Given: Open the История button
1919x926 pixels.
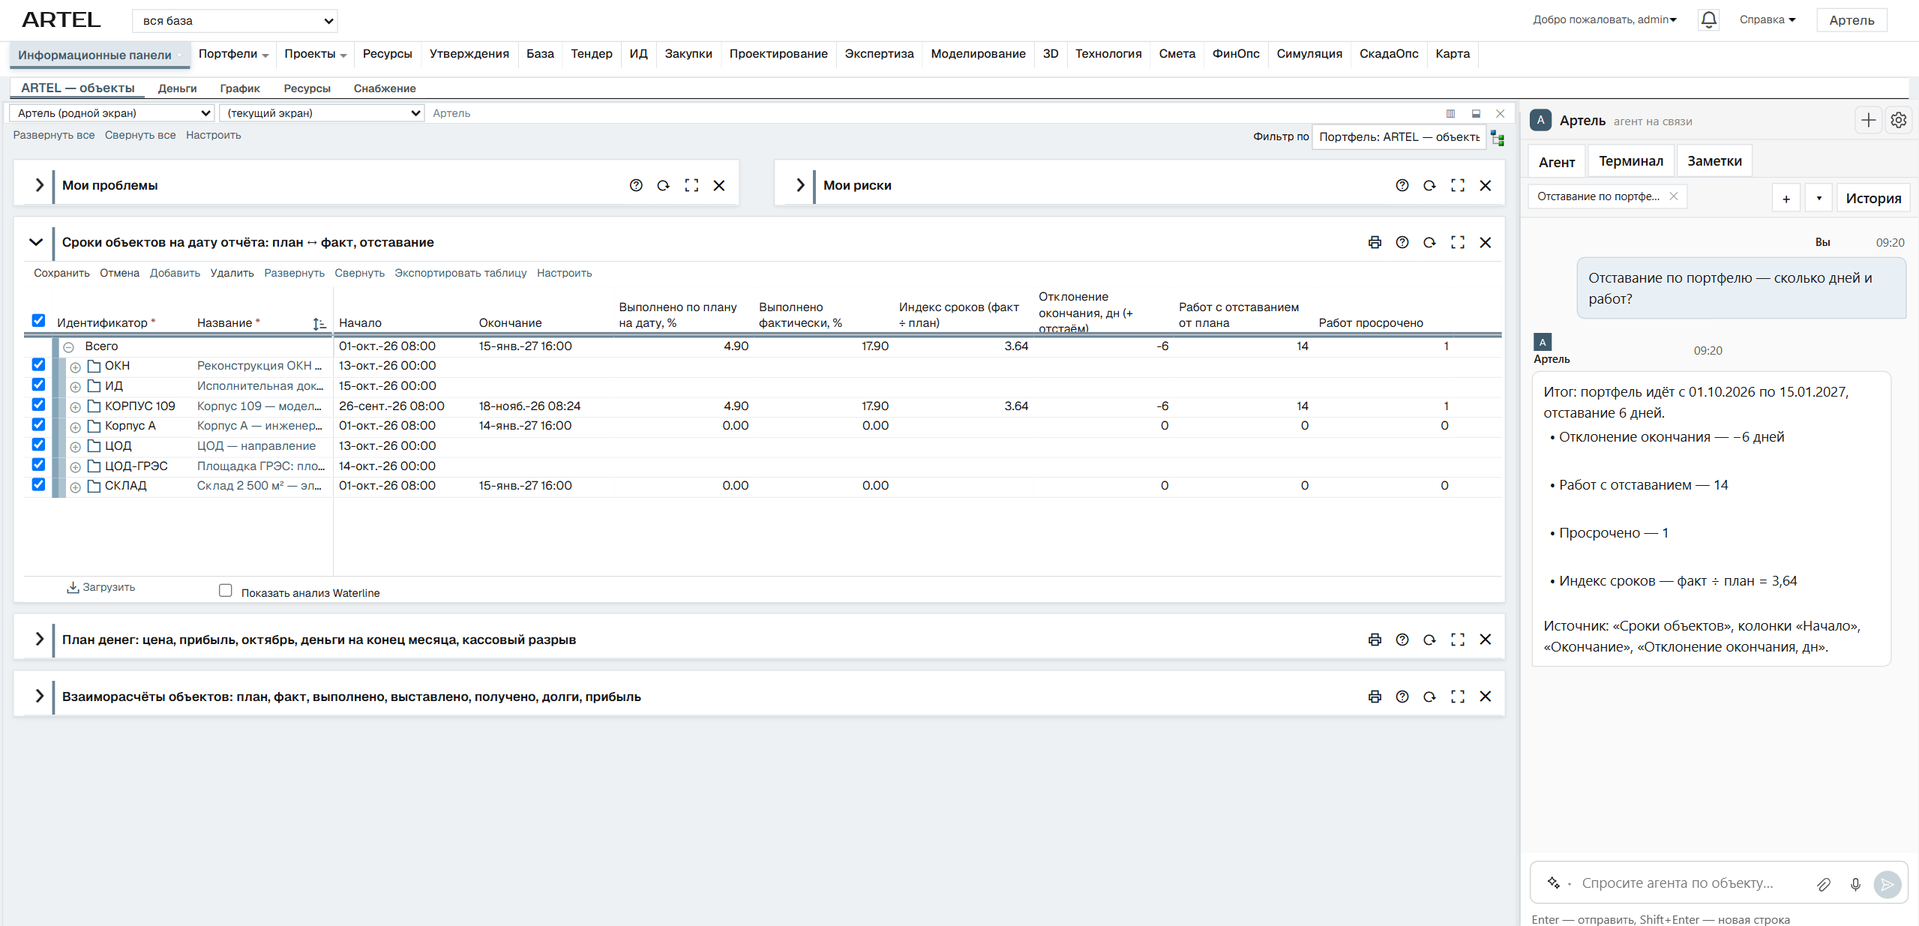Looking at the screenshot, I should (x=1873, y=198).
